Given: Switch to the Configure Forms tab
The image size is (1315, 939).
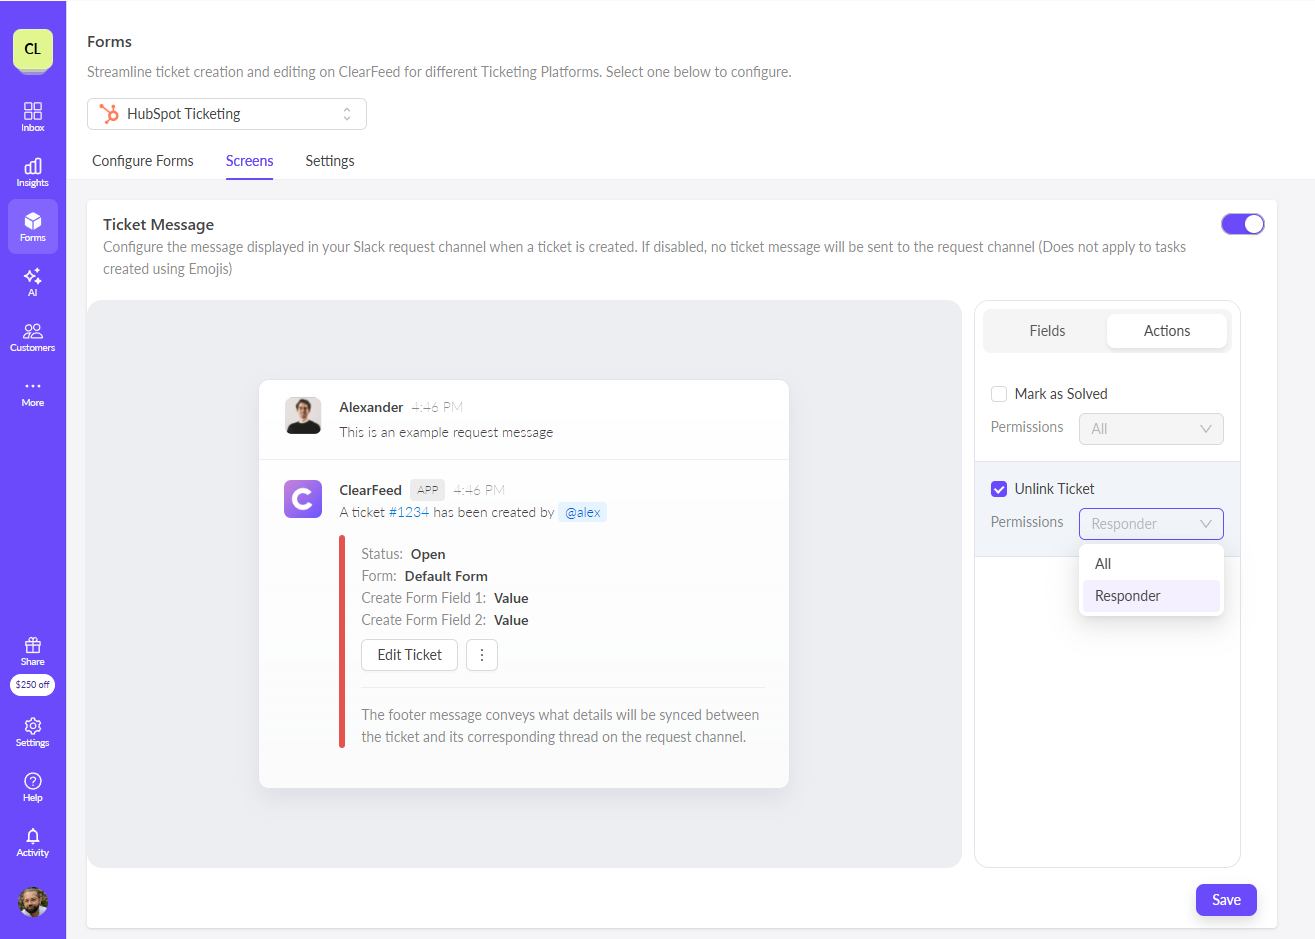Looking at the screenshot, I should (x=143, y=161).
